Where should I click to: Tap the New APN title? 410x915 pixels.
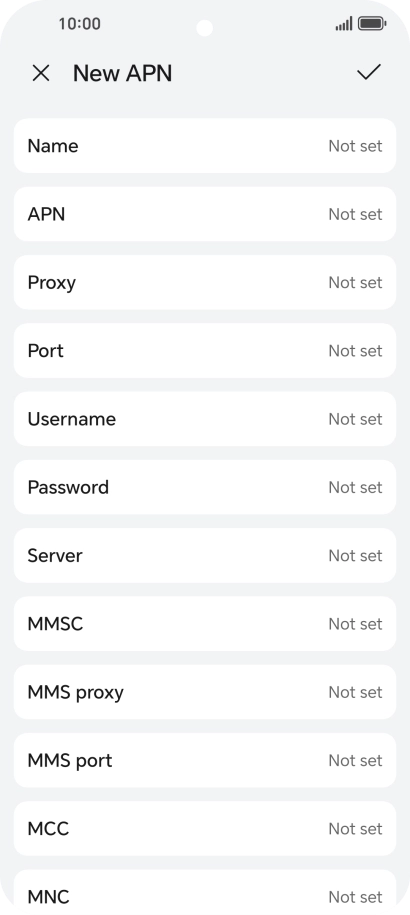(122, 74)
